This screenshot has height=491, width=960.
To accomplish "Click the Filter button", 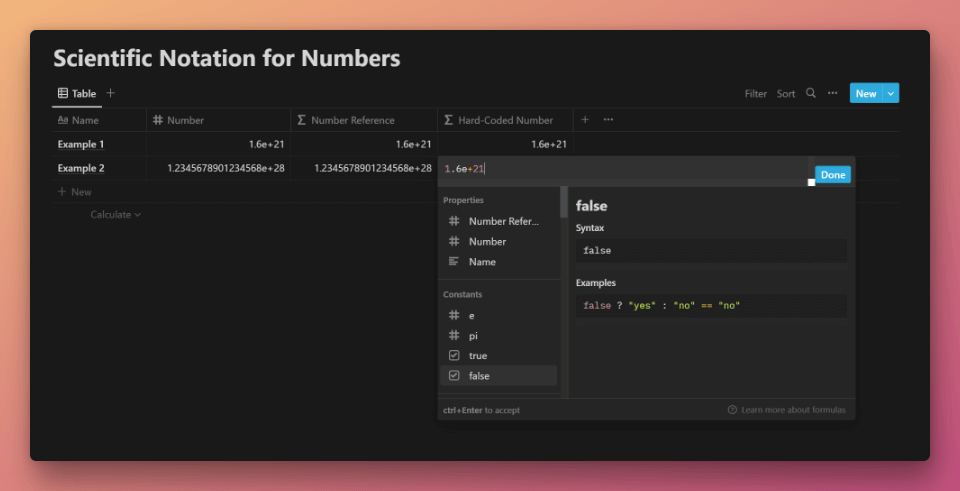I will (756, 94).
